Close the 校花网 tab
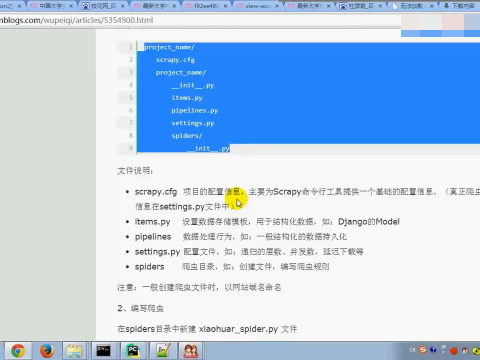Viewport: 480px width, 360px height. pyautogui.click(x=123, y=6)
